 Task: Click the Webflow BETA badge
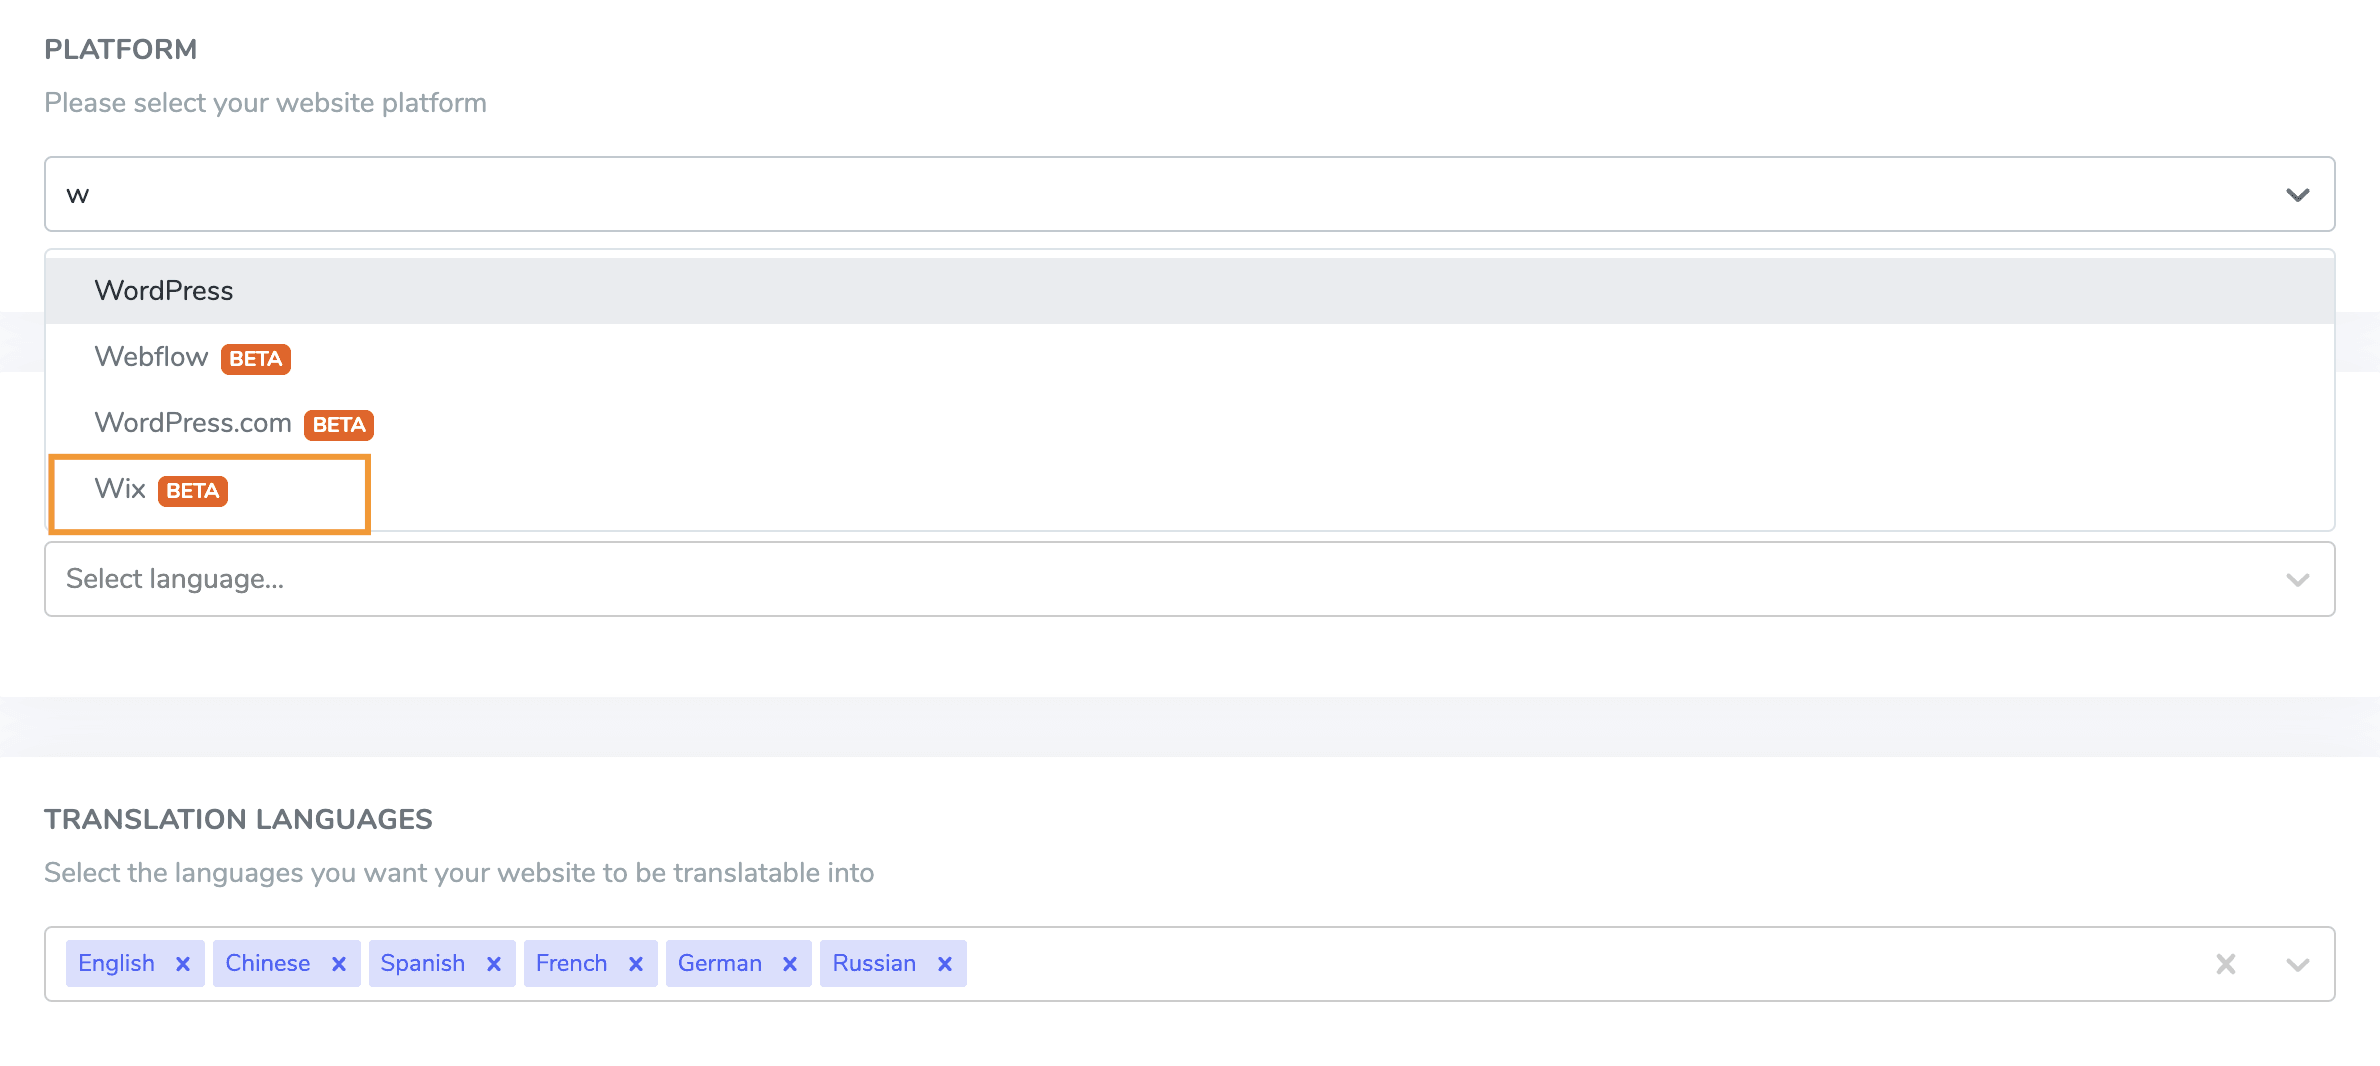256,359
